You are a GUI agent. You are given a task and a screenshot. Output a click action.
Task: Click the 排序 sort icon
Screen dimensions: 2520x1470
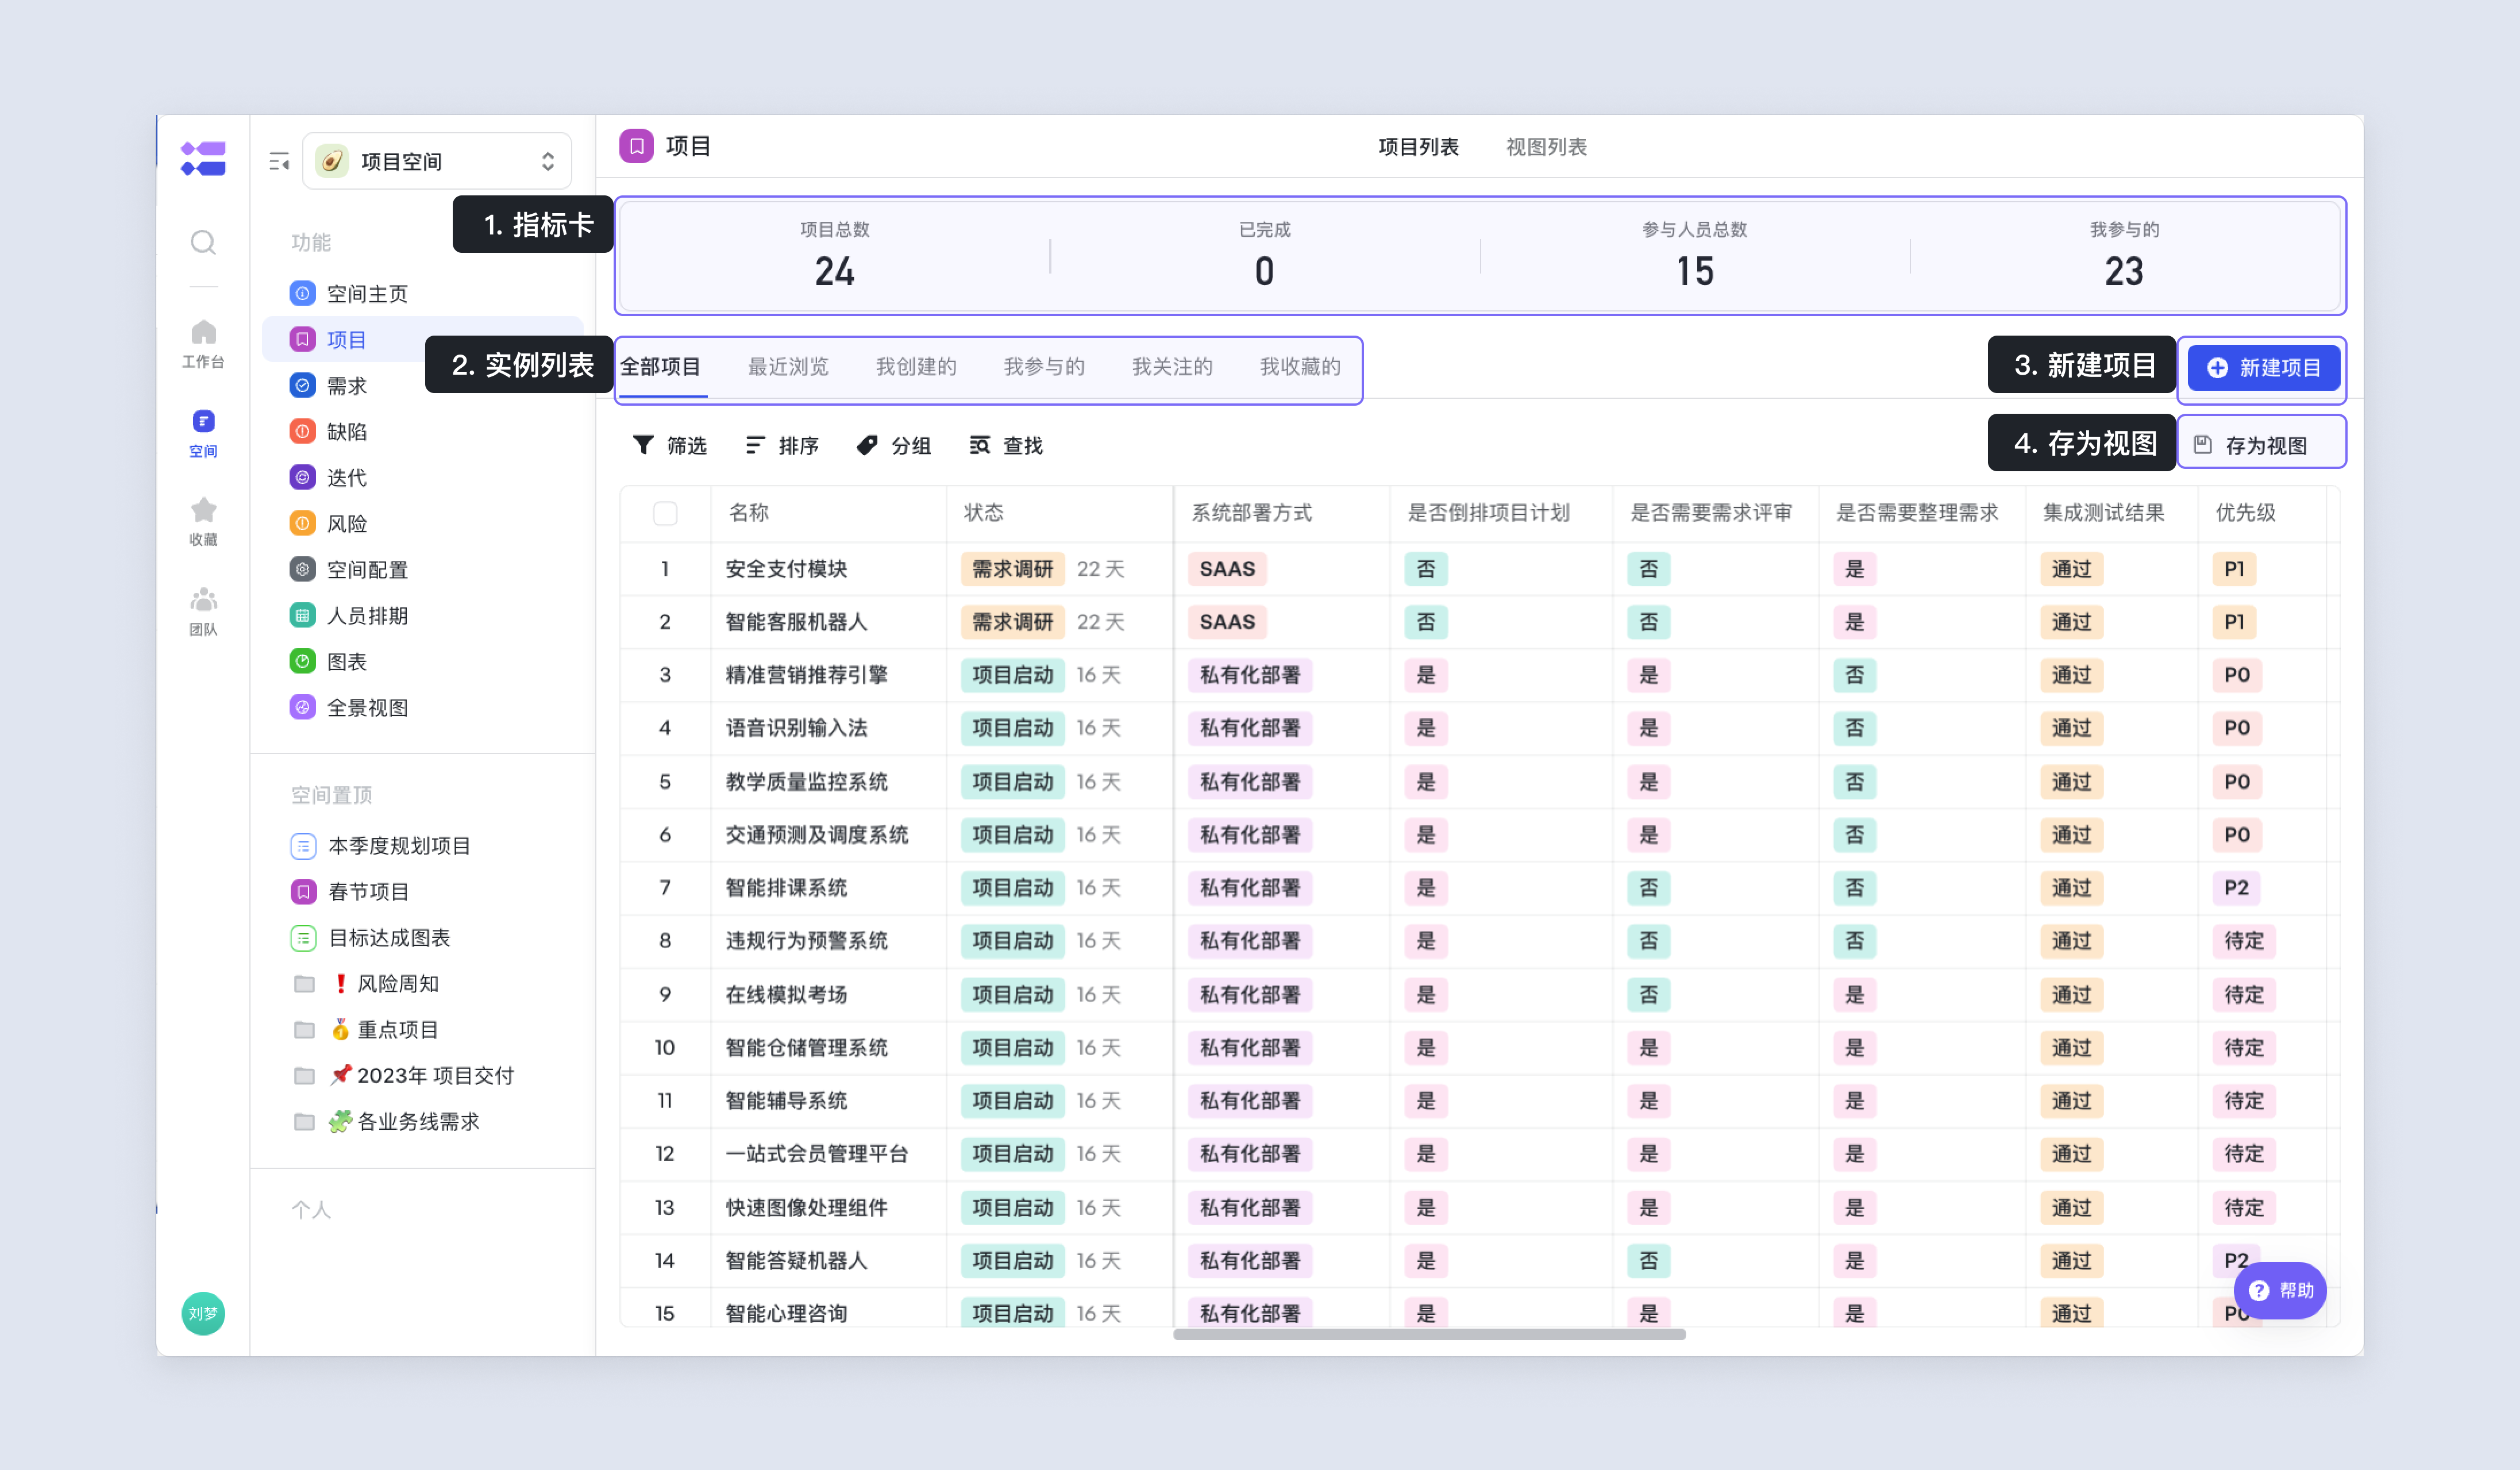[x=756, y=445]
